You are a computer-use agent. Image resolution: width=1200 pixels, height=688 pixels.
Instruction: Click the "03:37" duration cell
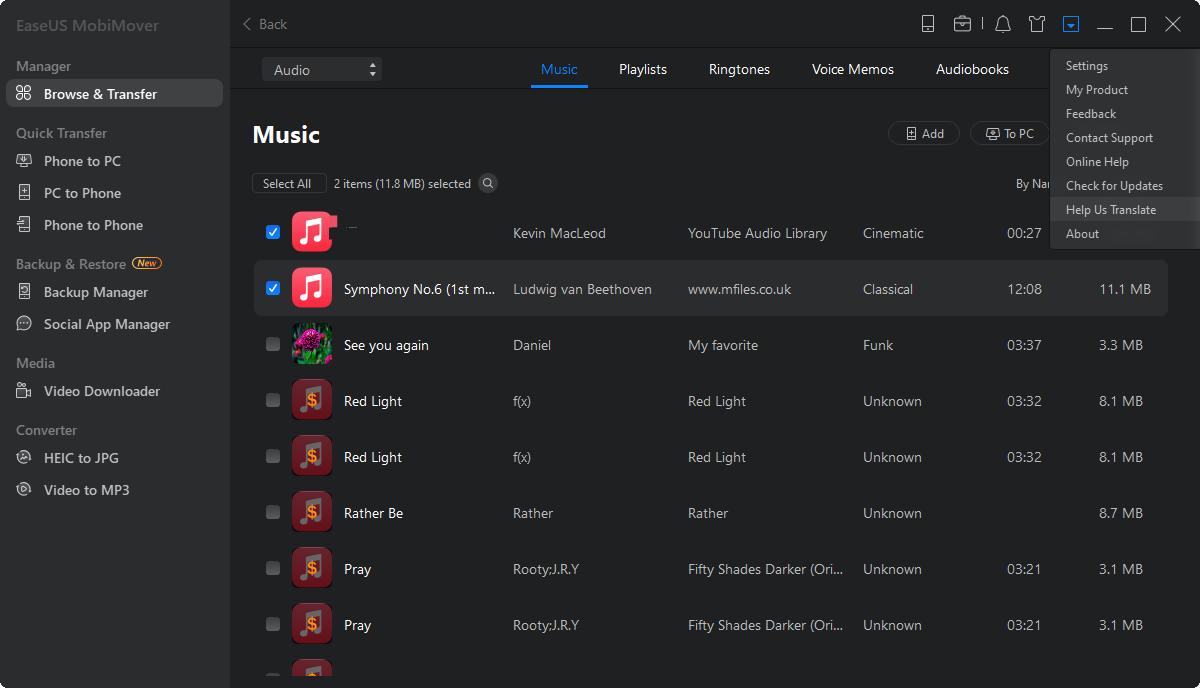pos(1024,345)
